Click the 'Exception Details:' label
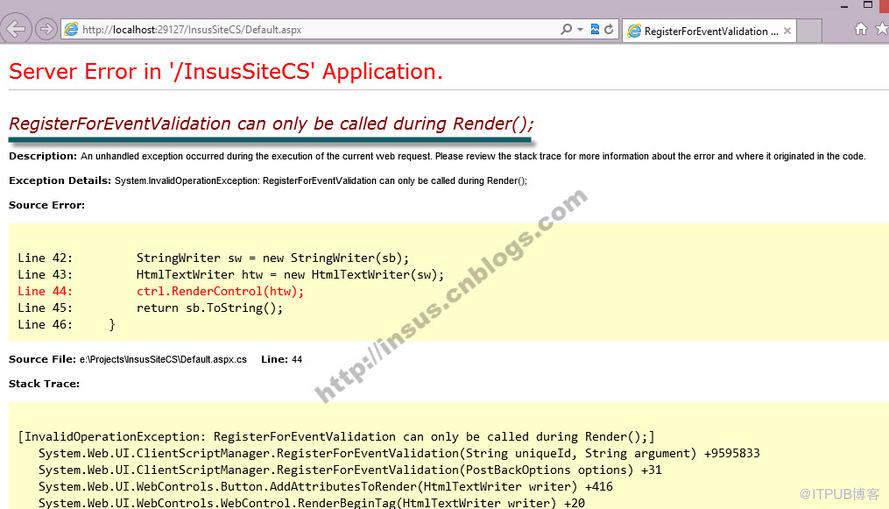889x509 pixels. click(60, 180)
